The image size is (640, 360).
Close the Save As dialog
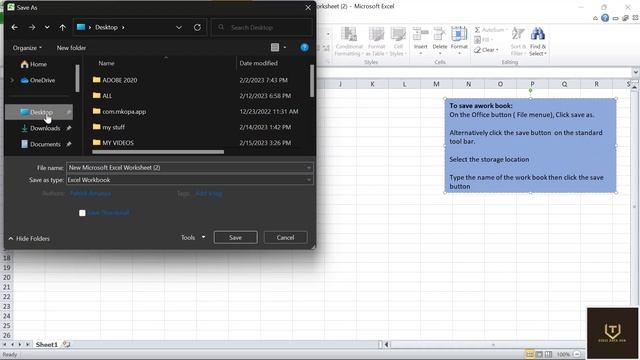(x=308, y=7)
